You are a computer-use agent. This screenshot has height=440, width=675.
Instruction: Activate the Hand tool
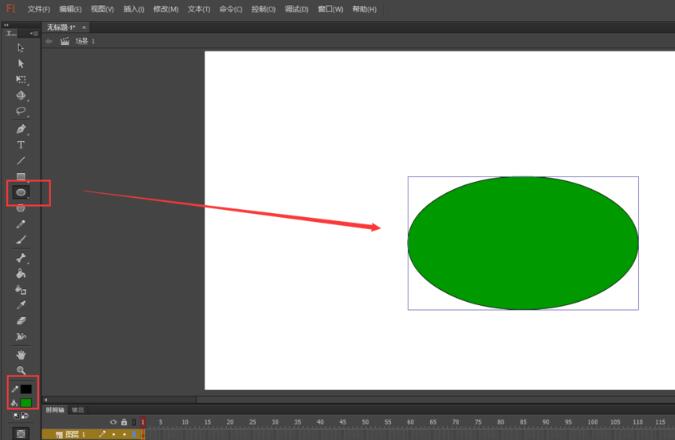pyautogui.click(x=21, y=355)
